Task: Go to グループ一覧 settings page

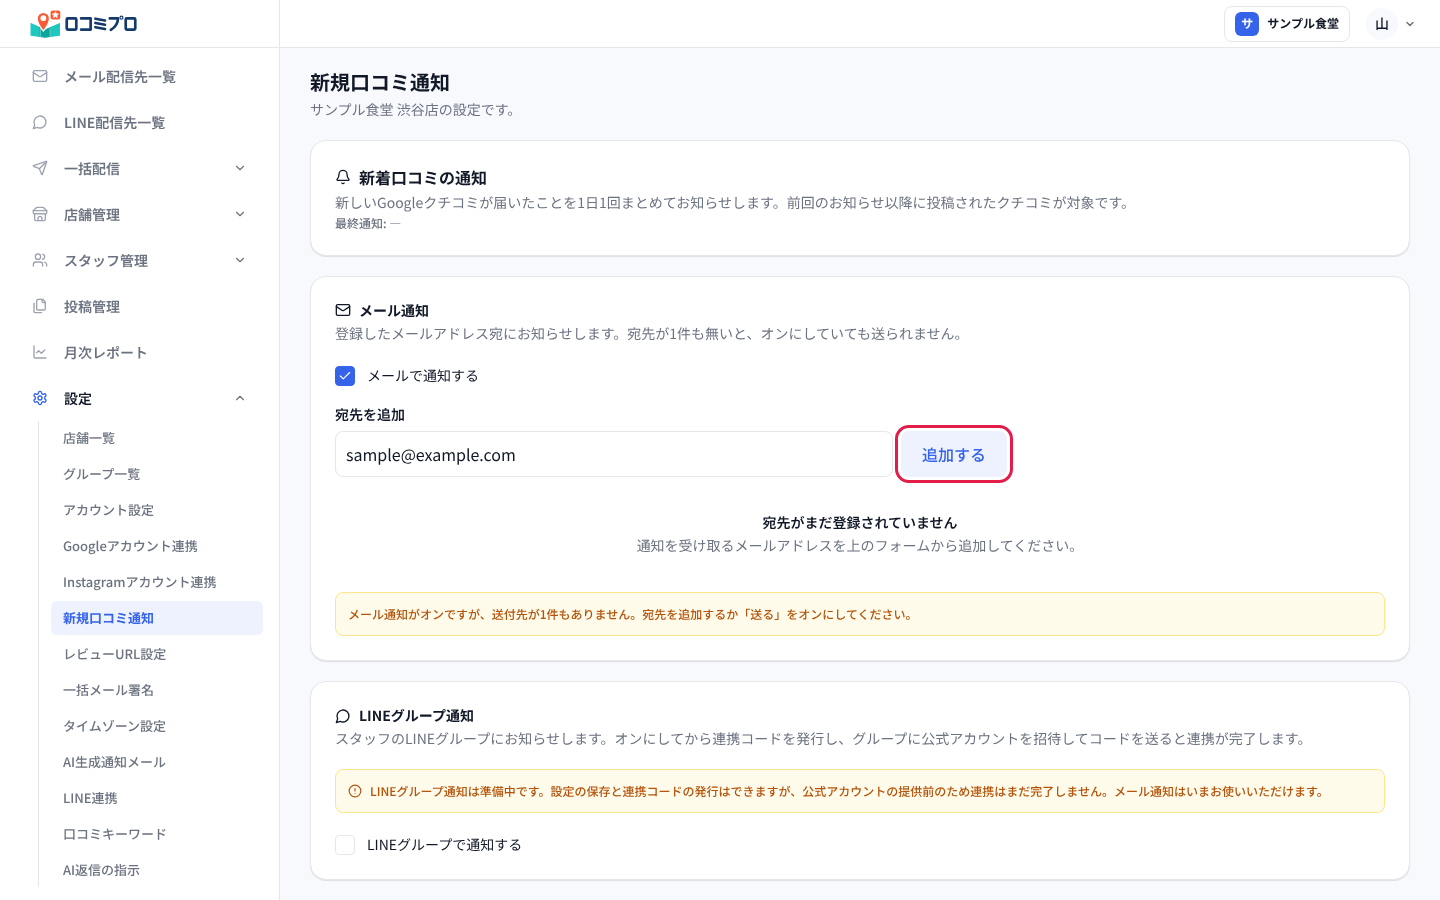Action: [x=157, y=474]
